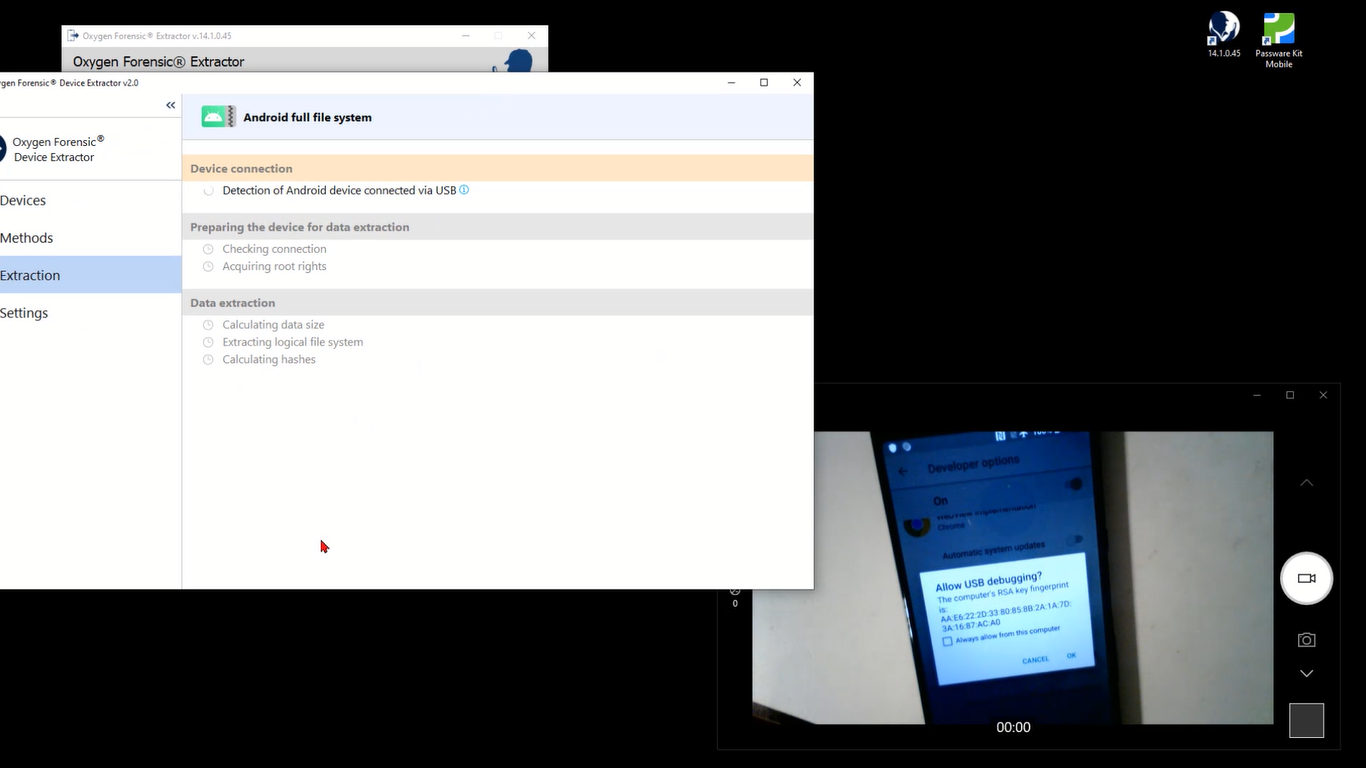This screenshot has height=768, width=1366.
Task: Close the Device Extractor v2.0 window
Action: pyautogui.click(x=797, y=83)
